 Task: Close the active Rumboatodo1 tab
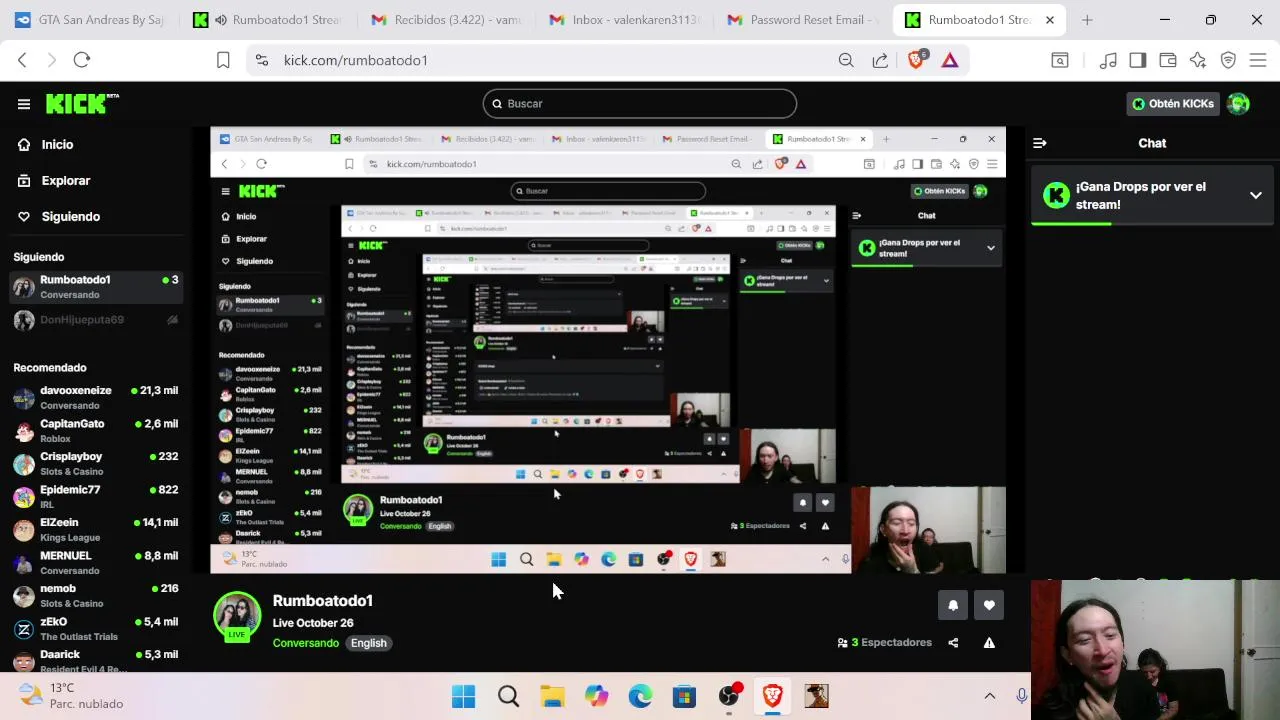pos(1050,20)
